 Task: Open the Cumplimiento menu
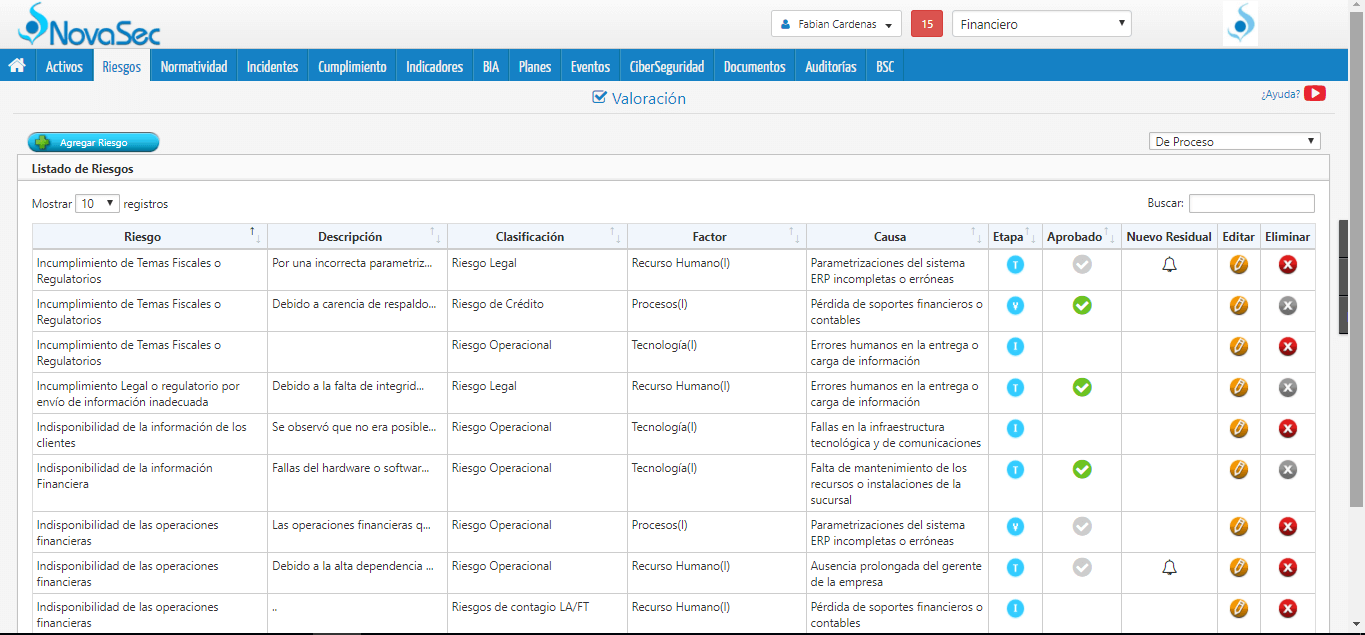[x=352, y=66]
